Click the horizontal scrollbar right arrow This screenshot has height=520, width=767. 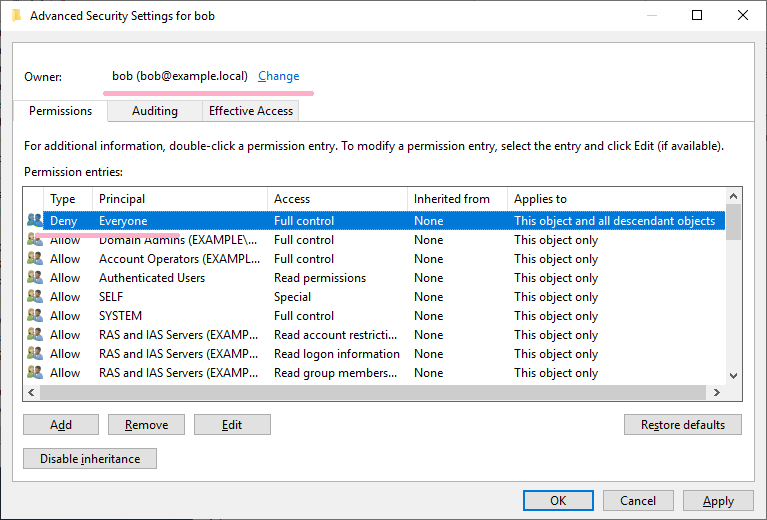(717, 392)
